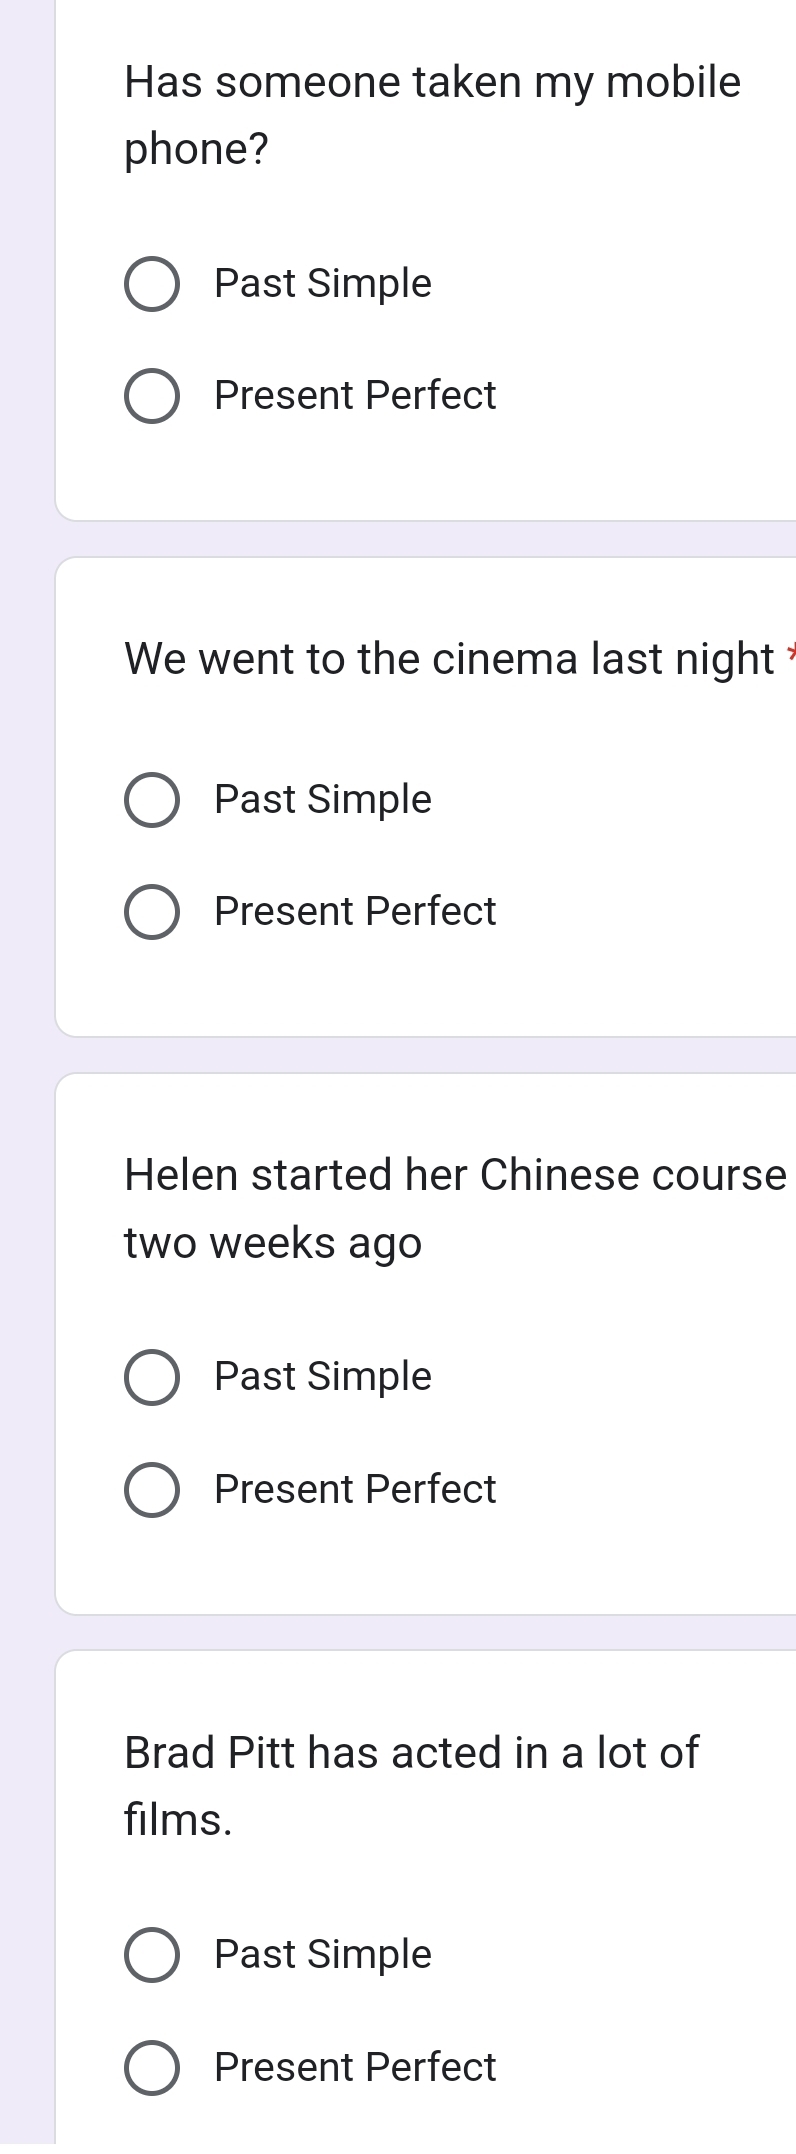Pick Present Perfect radio circle for Brad Pitt sentence
This screenshot has height=2154, width=796.
[x=152, y=2067]
